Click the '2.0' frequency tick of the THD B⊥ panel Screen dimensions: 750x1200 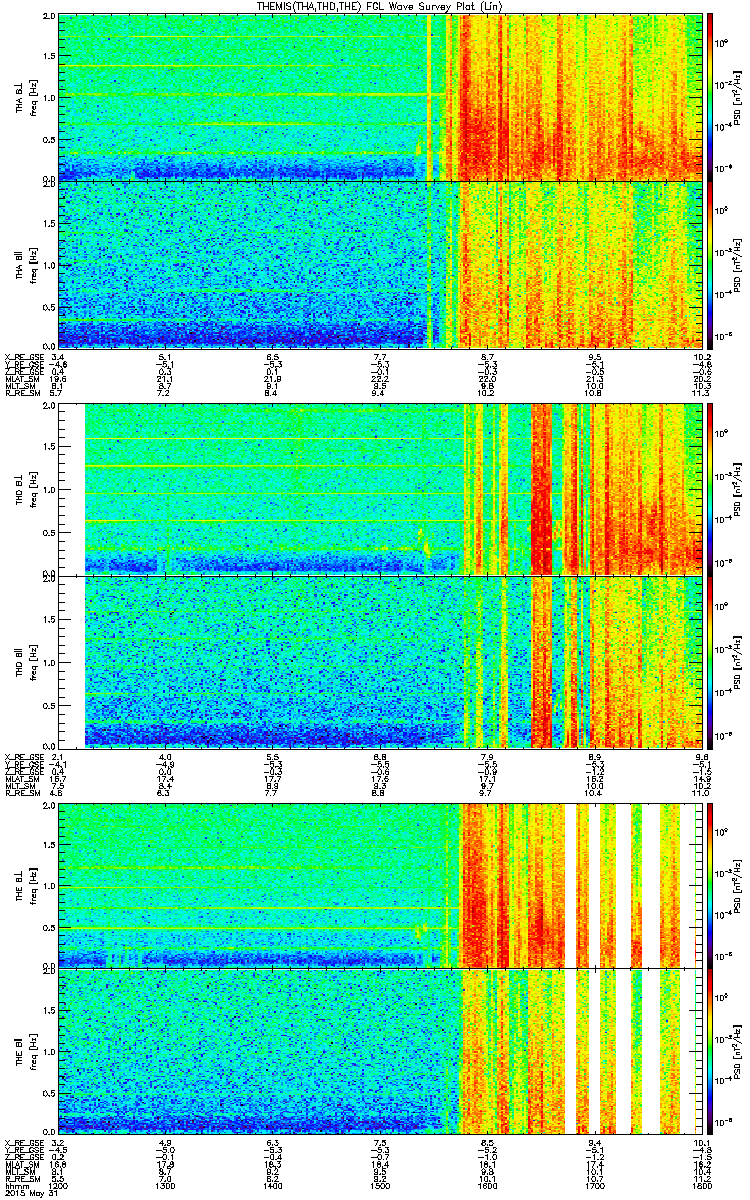click(50, 408)
